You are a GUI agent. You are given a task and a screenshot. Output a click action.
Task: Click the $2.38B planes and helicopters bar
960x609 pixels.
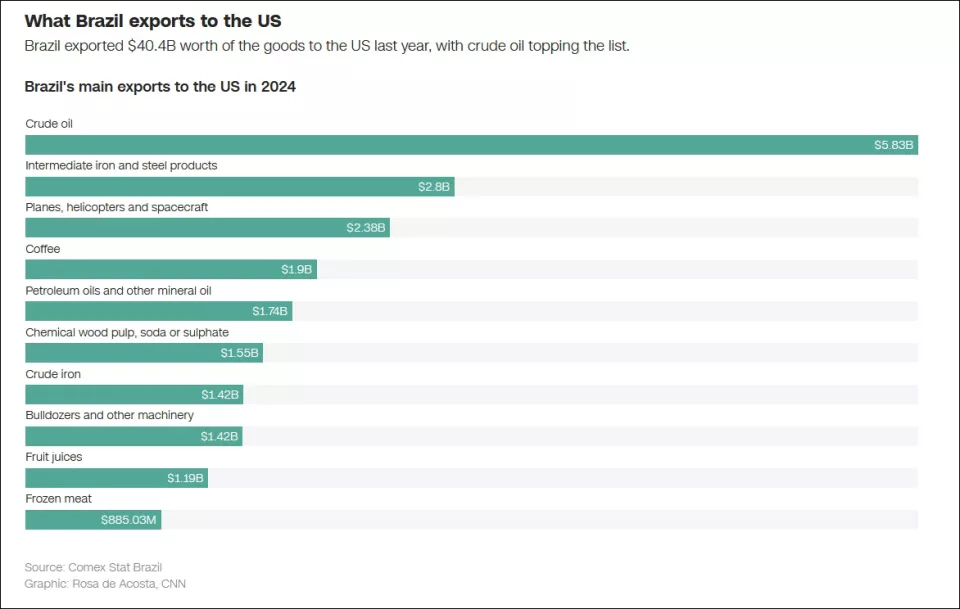coord(208,228)
